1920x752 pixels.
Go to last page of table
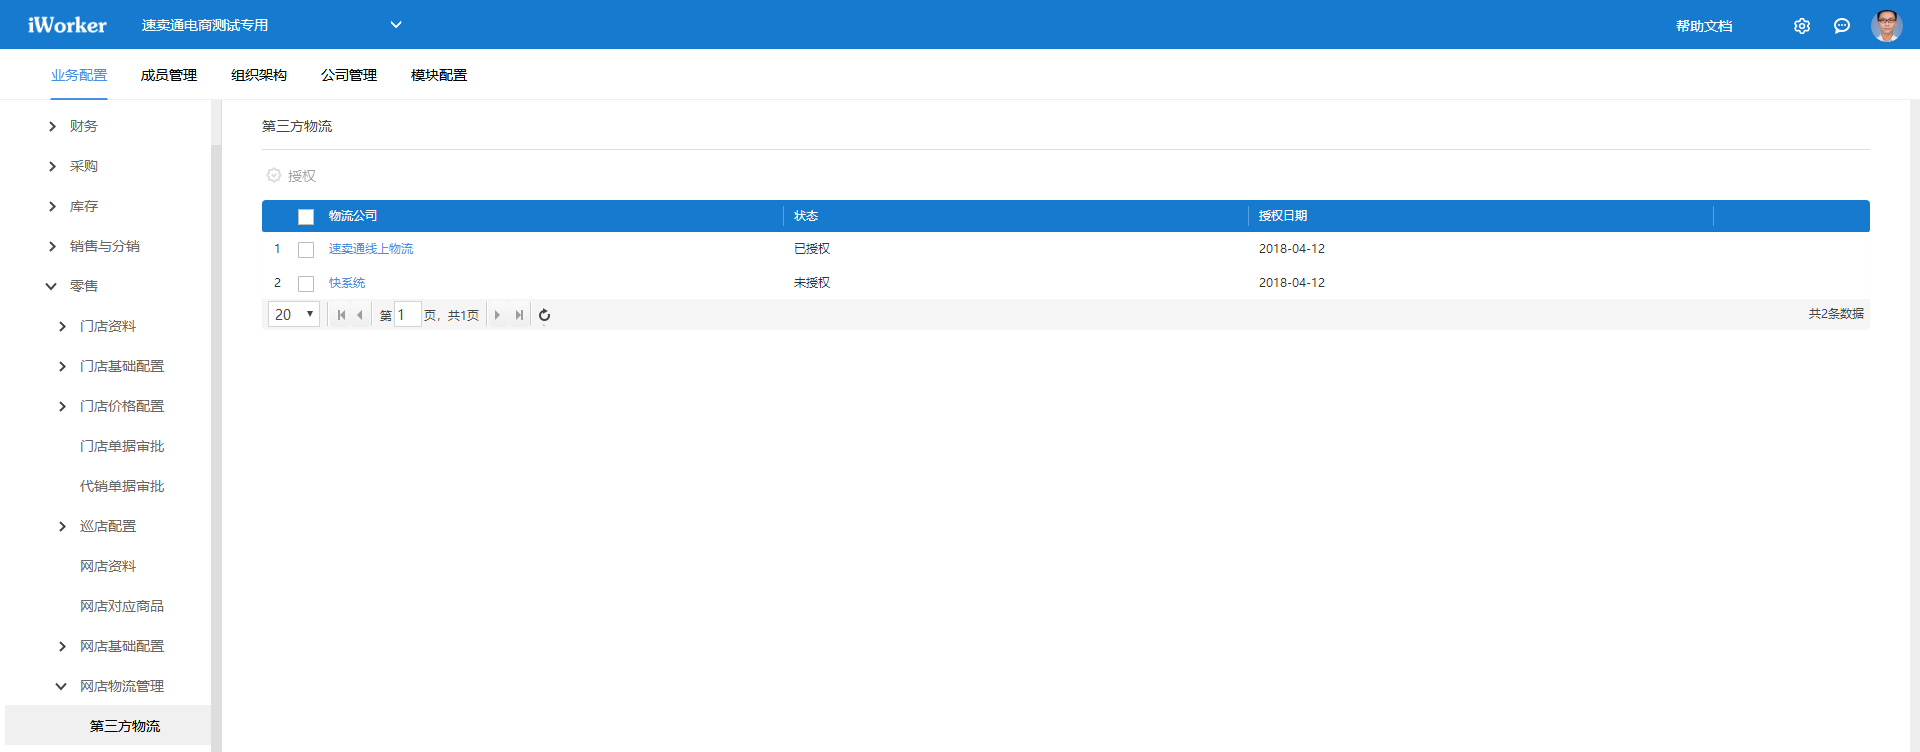point(519,315)
